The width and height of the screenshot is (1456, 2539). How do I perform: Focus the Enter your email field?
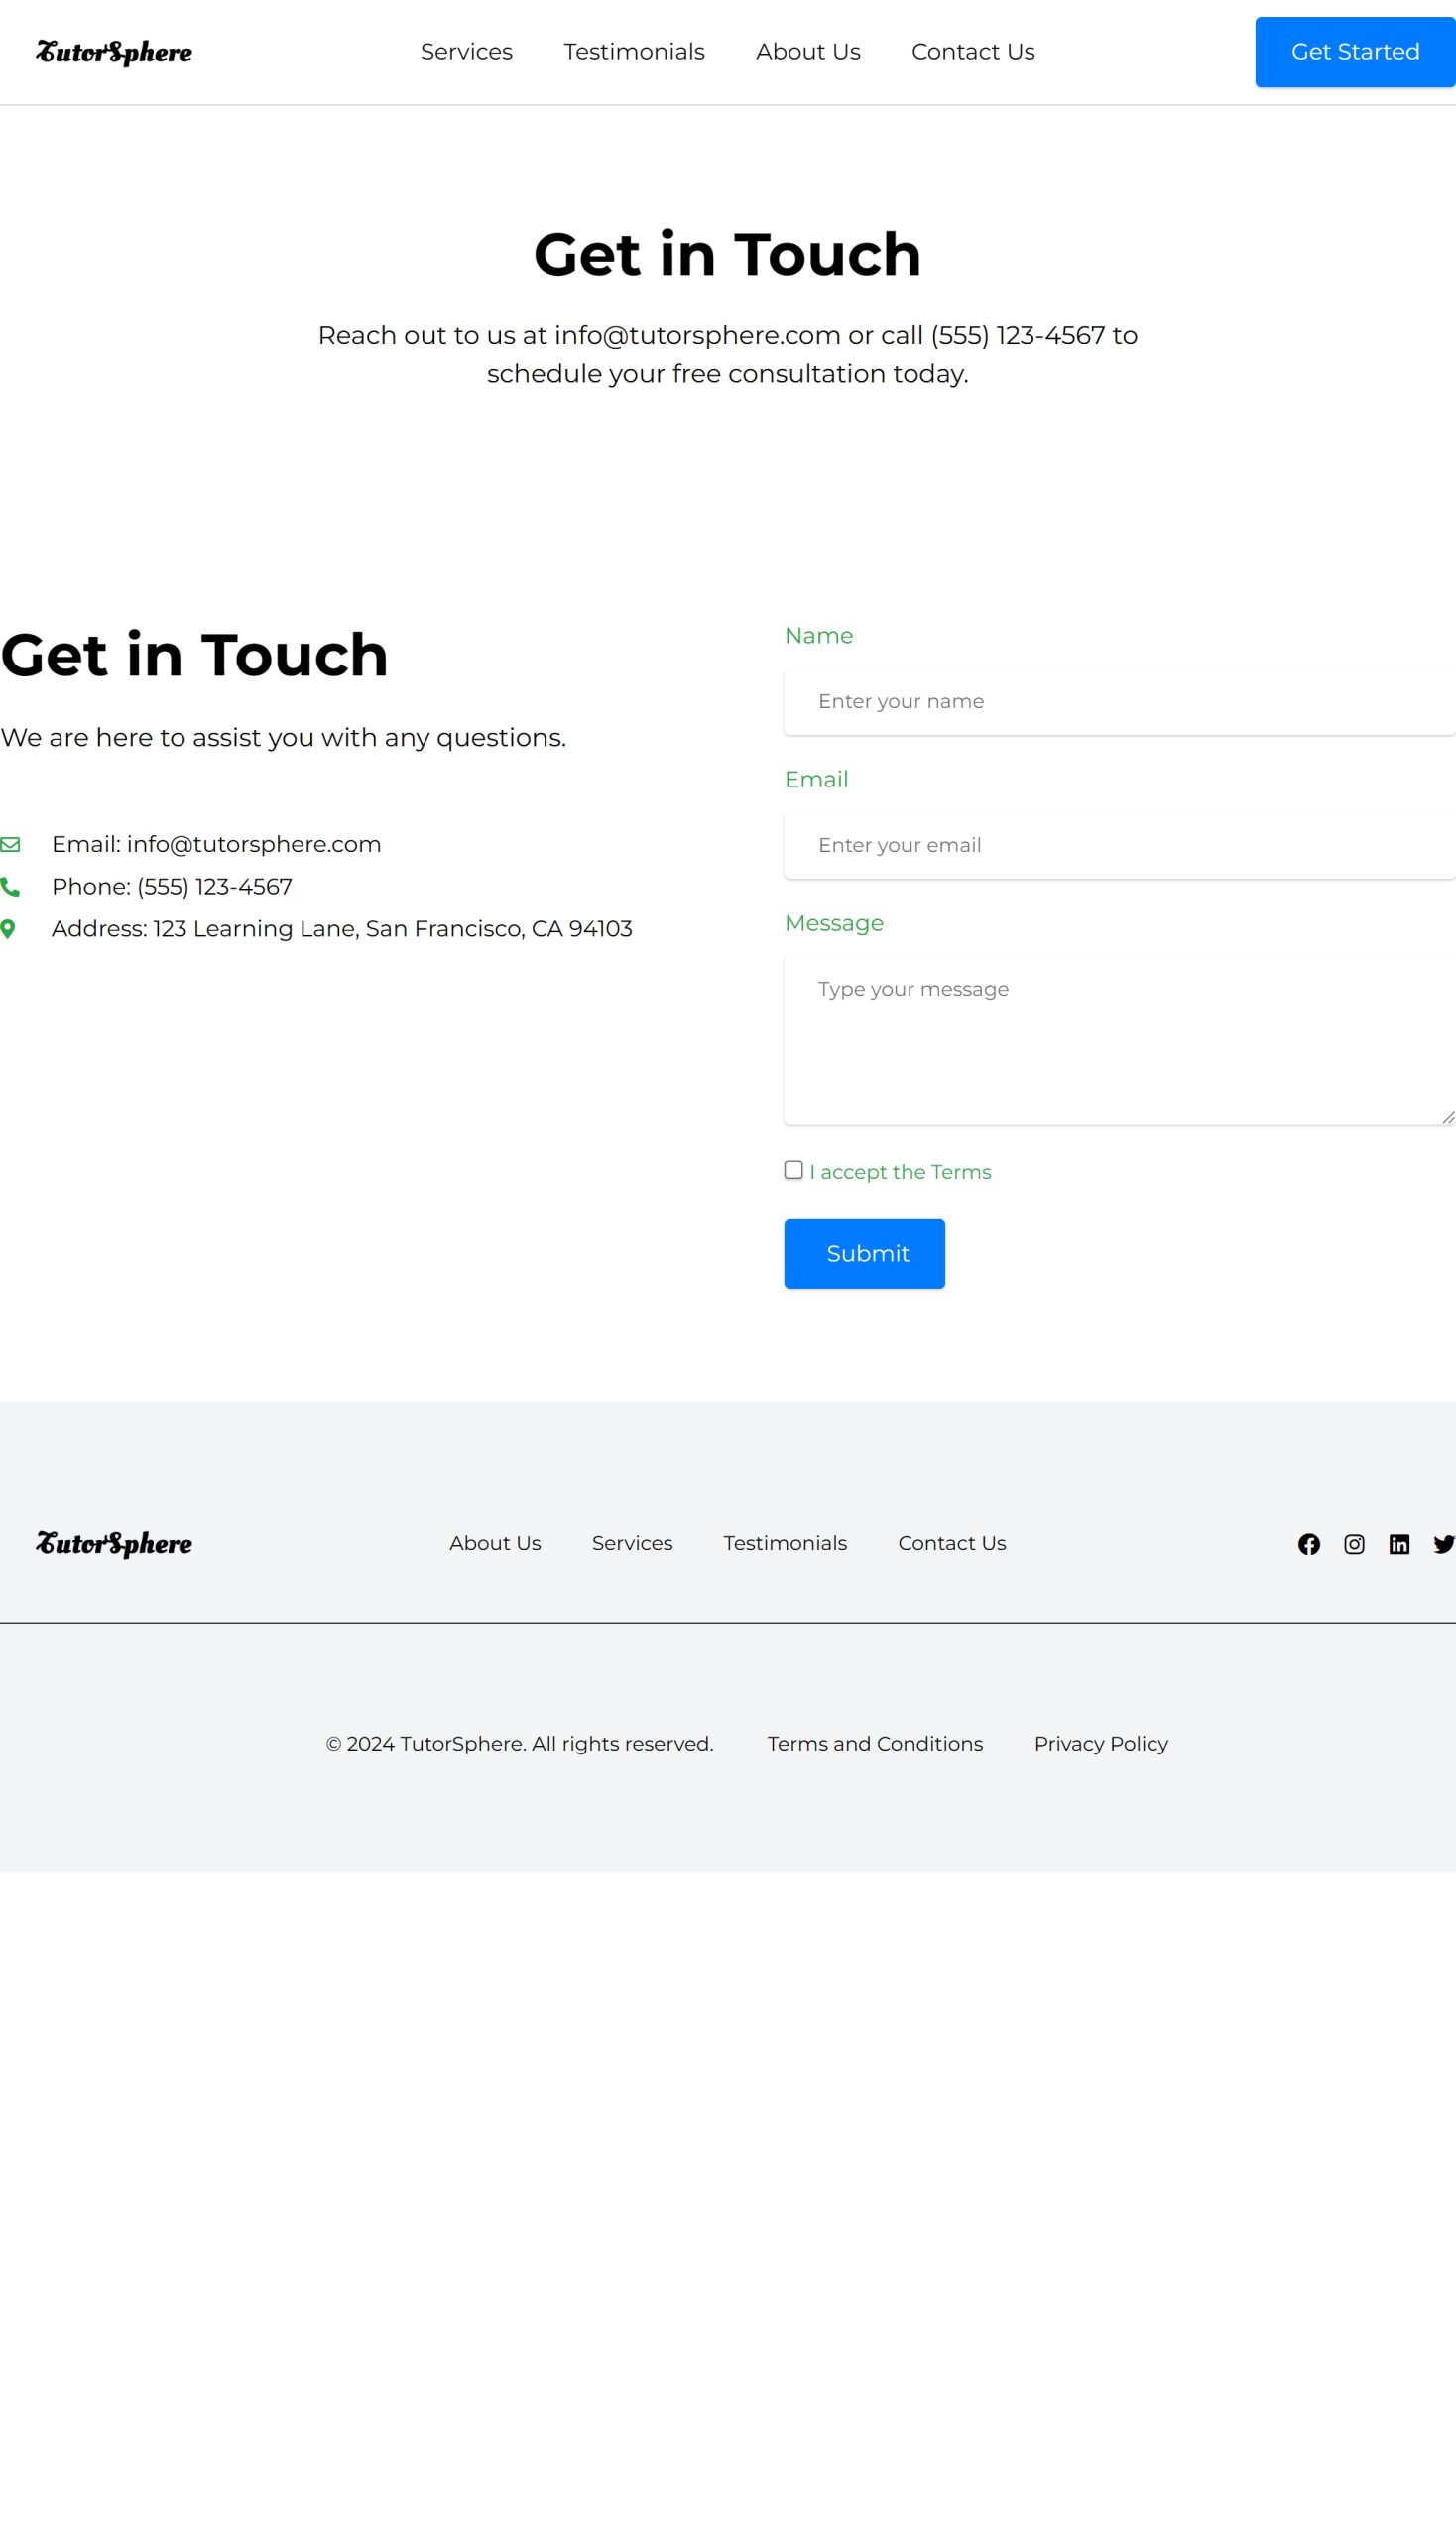(x=1118, y=845)
